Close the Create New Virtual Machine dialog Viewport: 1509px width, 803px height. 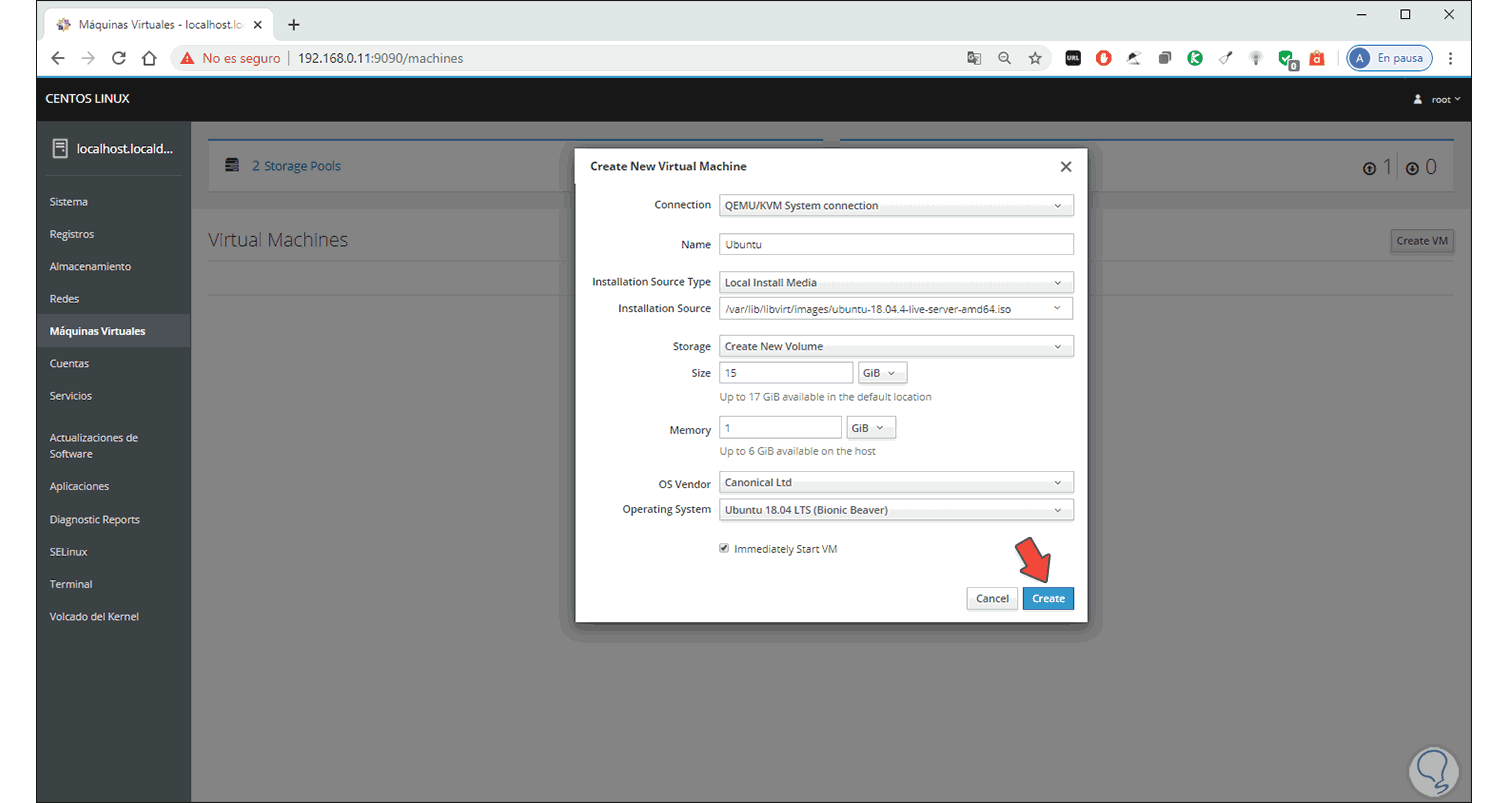[1065, 167]
